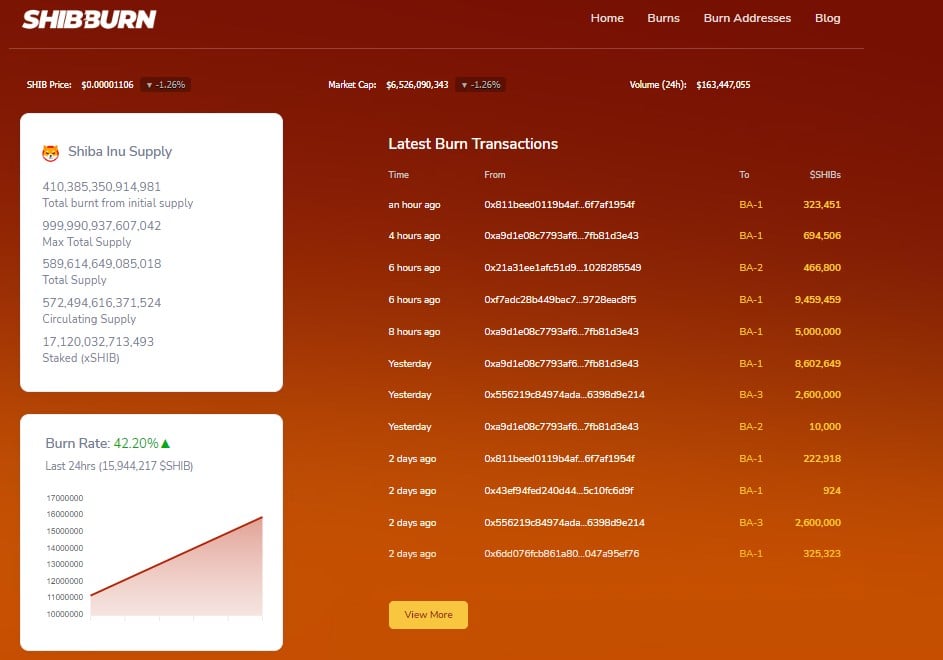Click the 466,800 SHIB amount
The image size is (943, 660).
click(822, 267)
